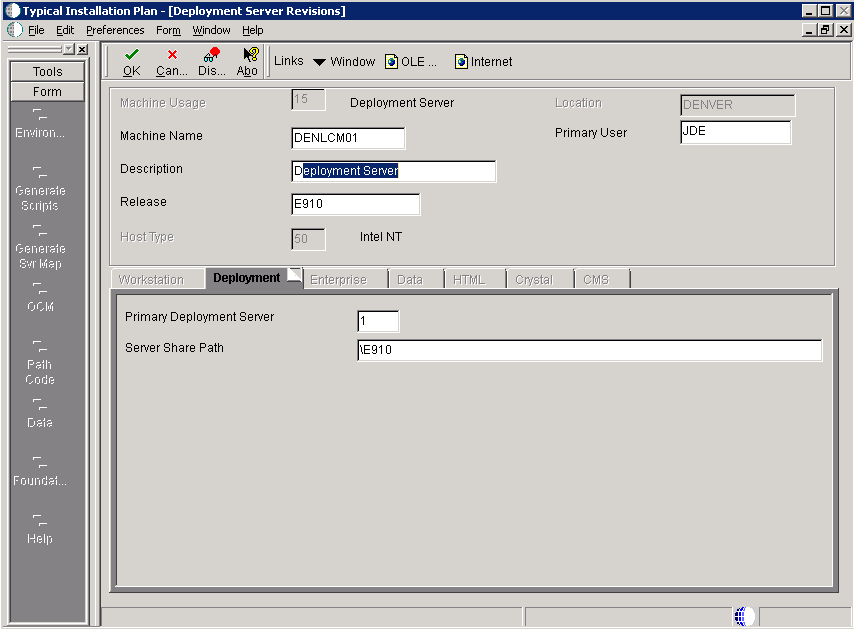Close the left sidebar panel

82,50
